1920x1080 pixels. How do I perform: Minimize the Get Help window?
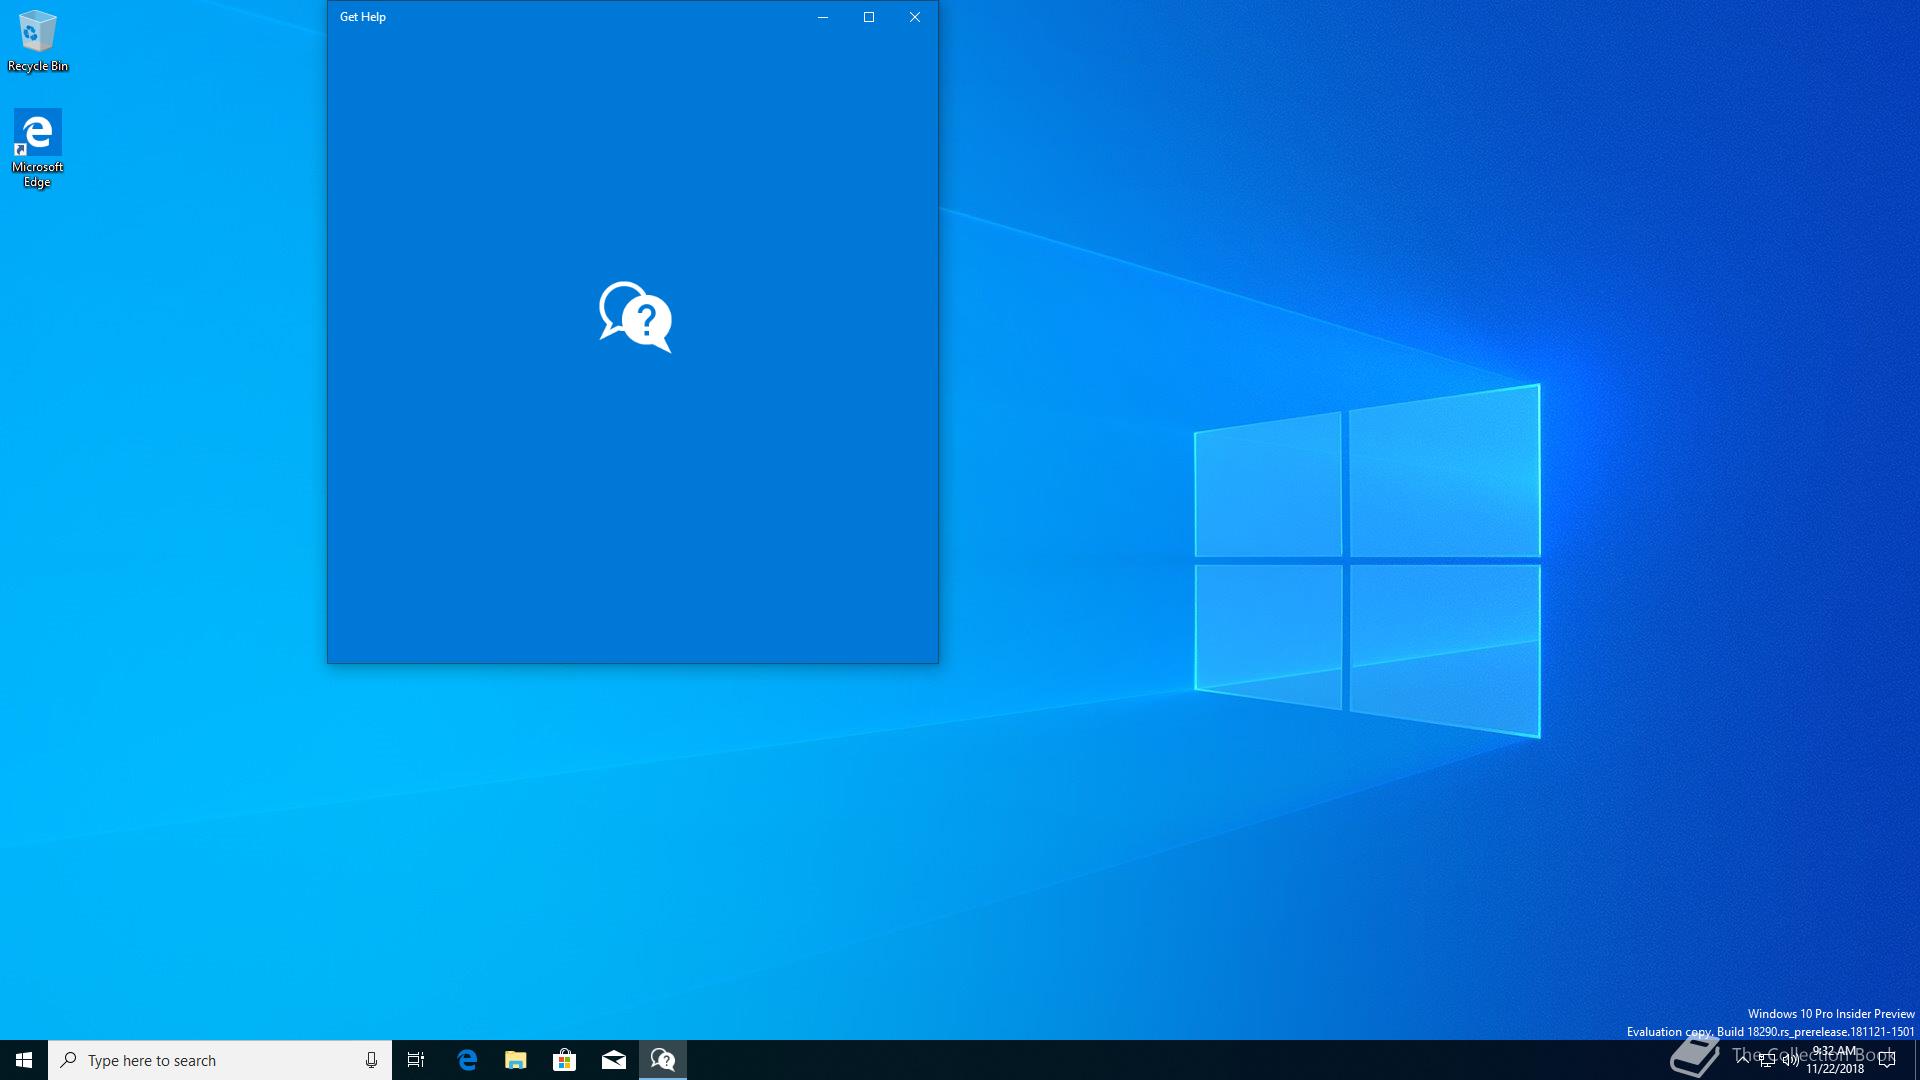(x=823, y=17)
